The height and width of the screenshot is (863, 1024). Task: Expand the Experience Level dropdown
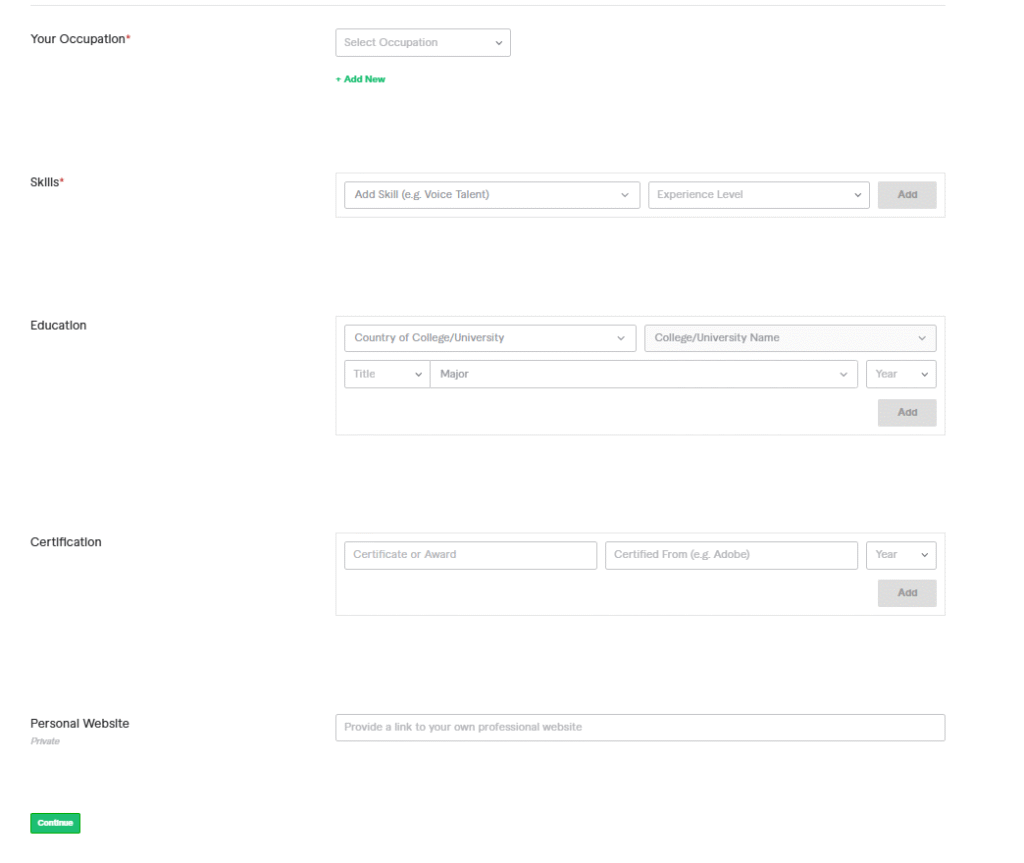point(758,195)
